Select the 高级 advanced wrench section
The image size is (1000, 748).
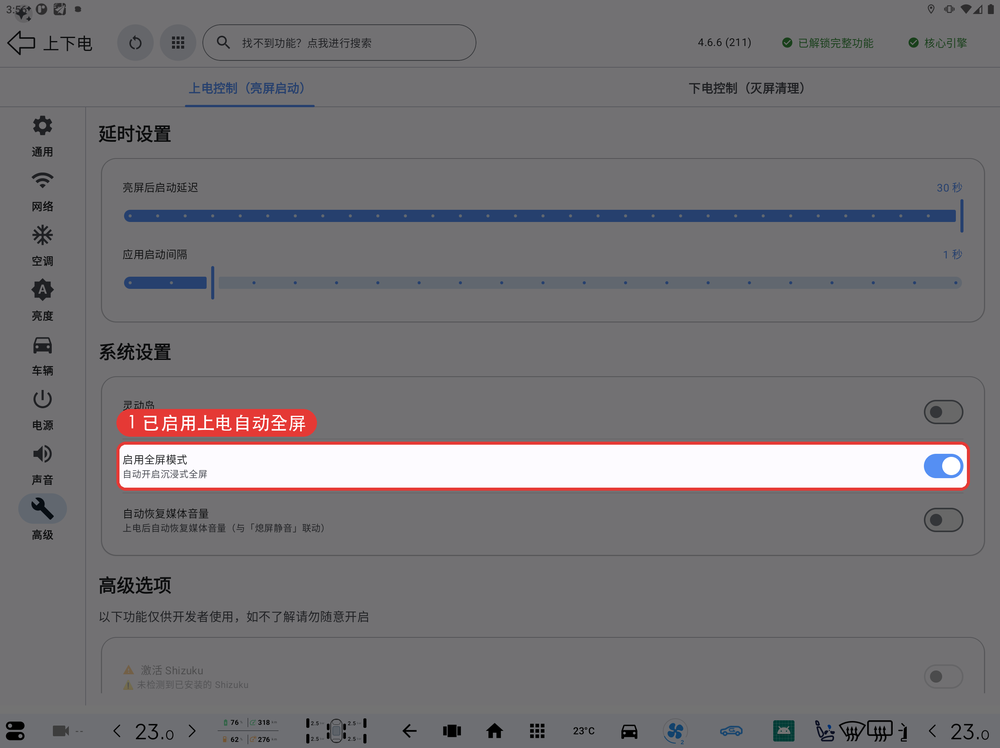[42, 518]
